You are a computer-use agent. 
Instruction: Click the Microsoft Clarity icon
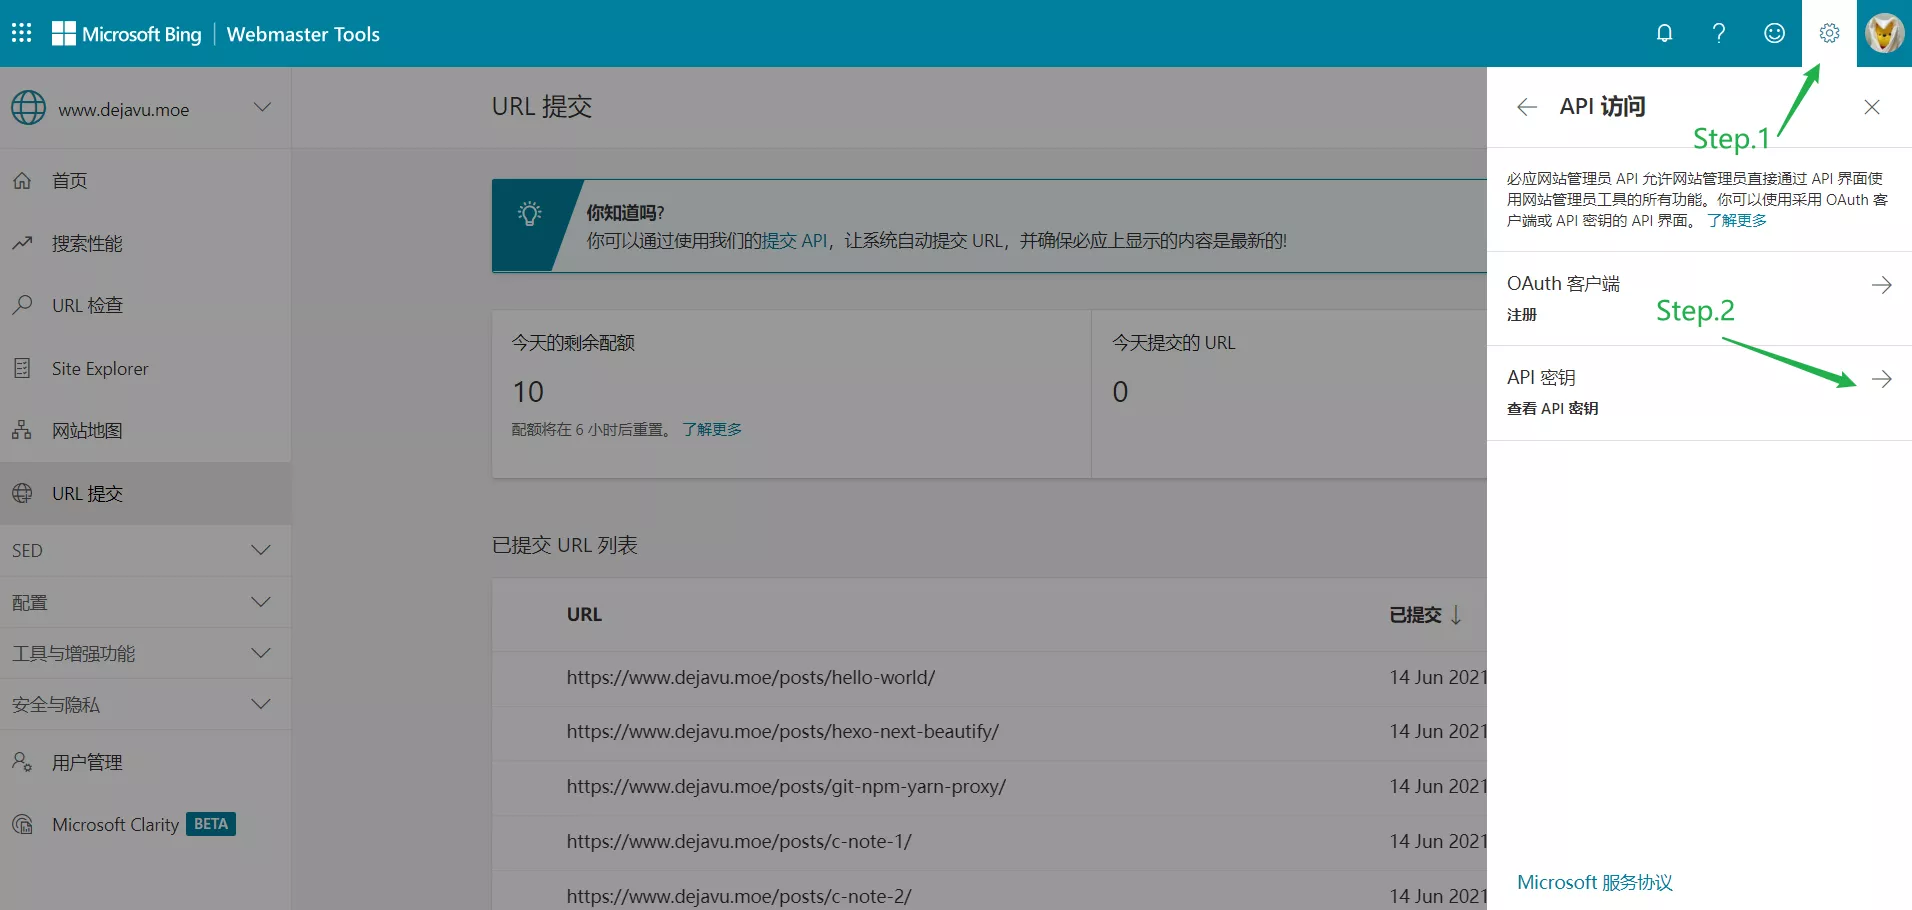(22, 824)
